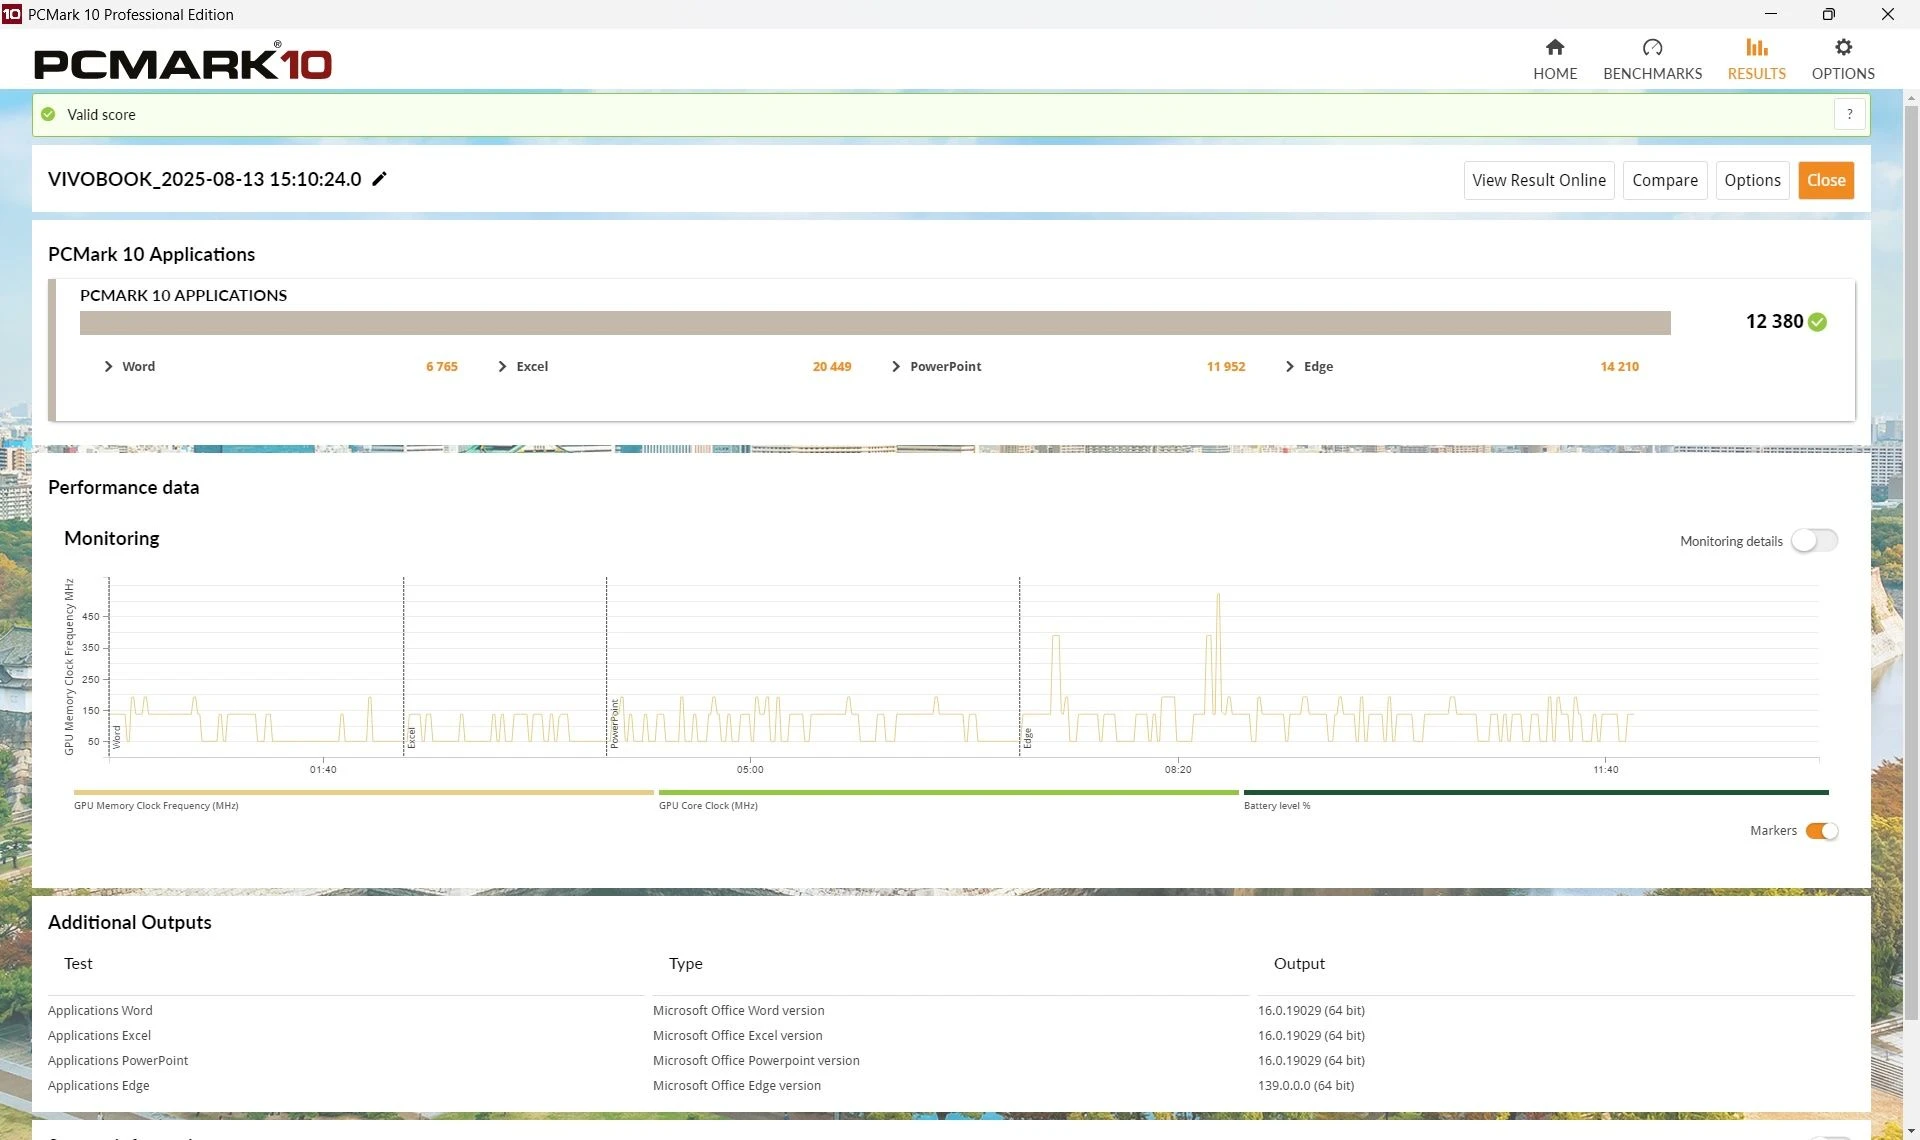Viewport: 1920px width, 1140px height.
Task: Click the Edge marker in chart
Action: coord(1027,738)
